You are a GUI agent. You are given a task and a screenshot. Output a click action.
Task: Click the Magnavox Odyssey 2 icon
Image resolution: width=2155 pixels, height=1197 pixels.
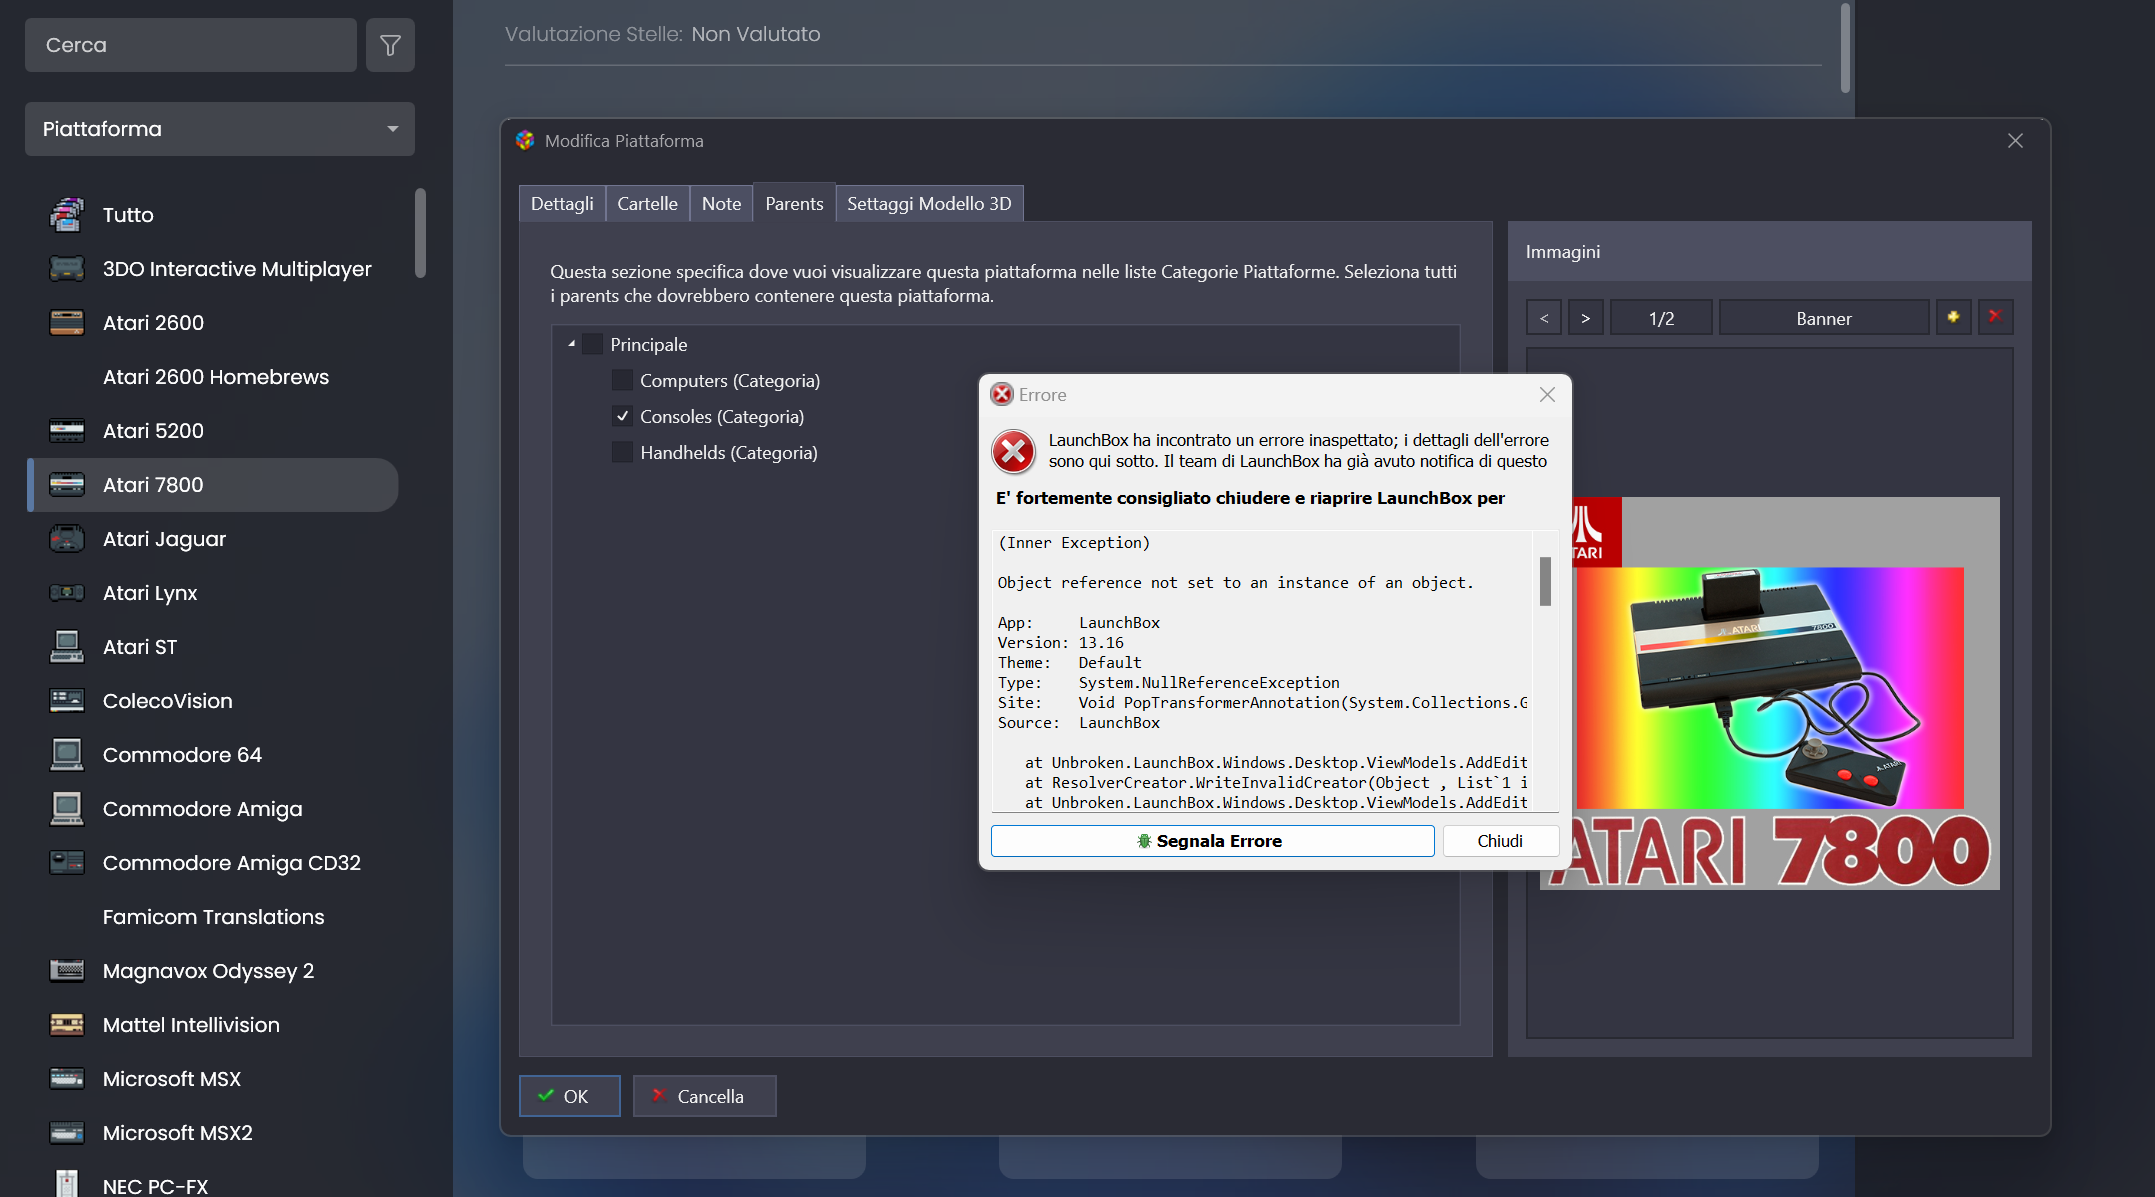[x=67, y=971]
